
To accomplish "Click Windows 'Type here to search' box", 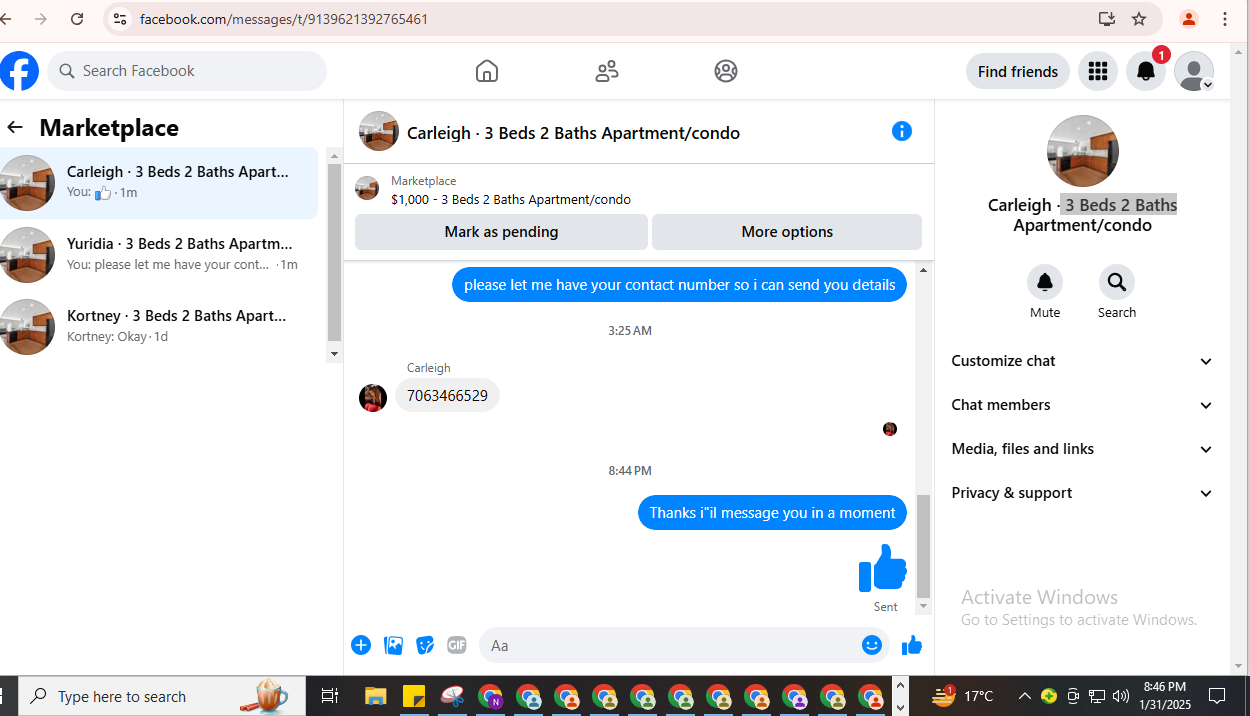I will 160,696.
